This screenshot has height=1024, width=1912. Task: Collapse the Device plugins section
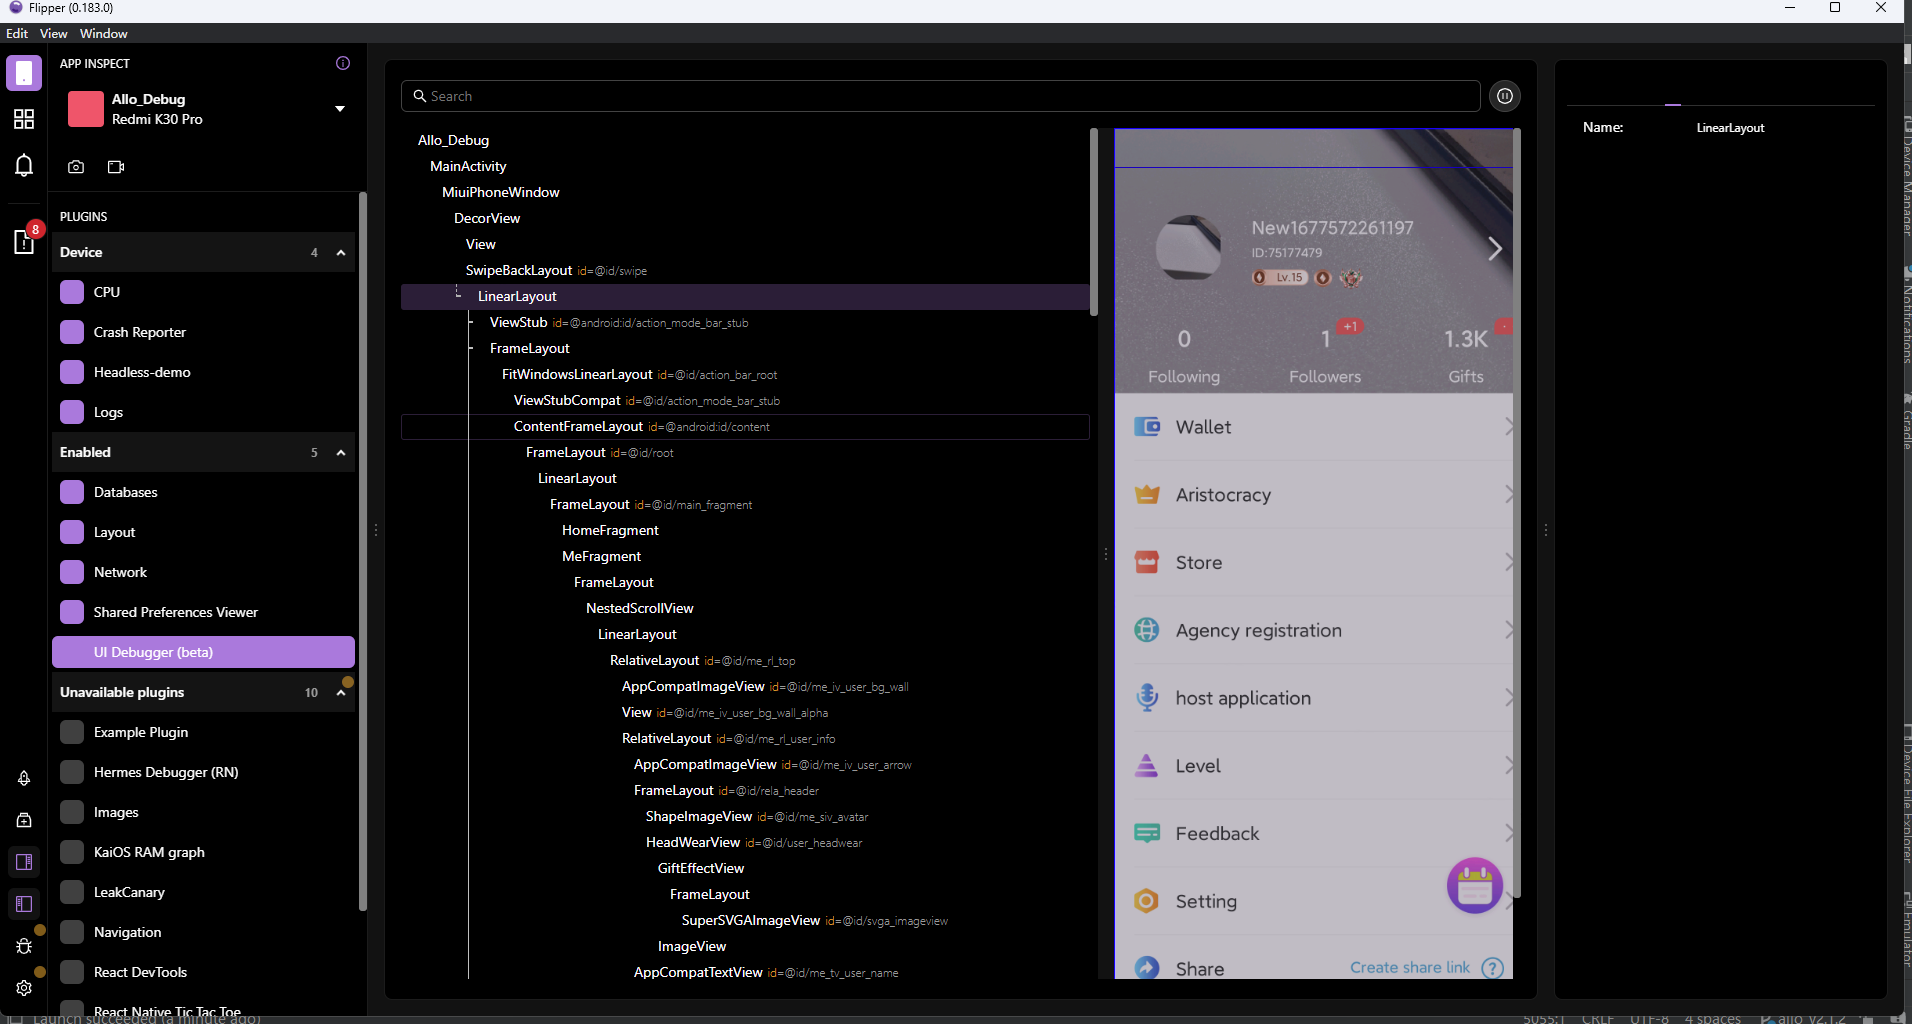341,253
